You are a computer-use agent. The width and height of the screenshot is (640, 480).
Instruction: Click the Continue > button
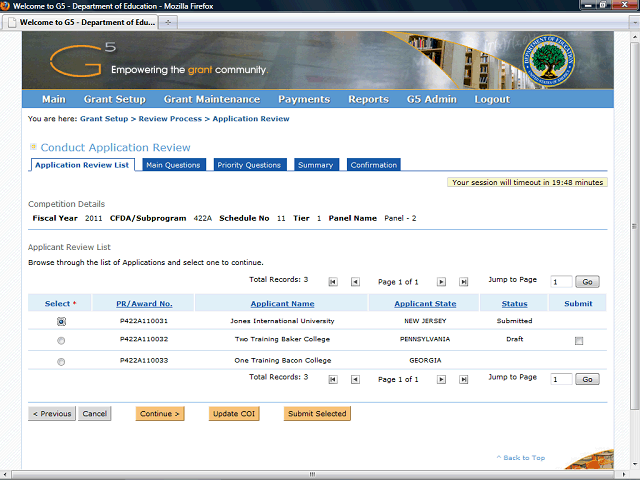click(160, 413)
